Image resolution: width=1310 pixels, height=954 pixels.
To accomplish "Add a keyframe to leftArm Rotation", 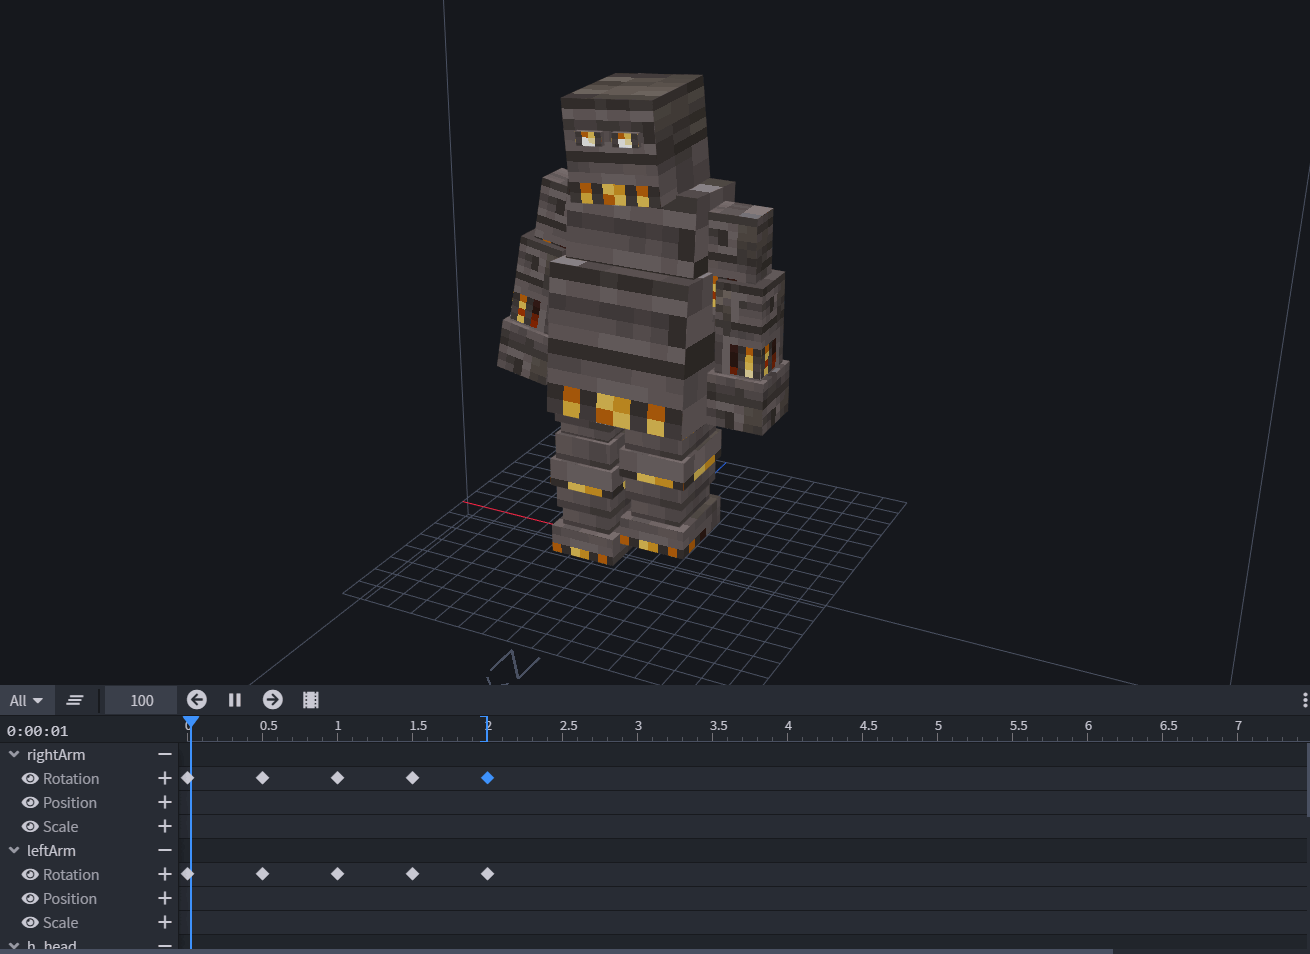I will (x=165, y=874).
